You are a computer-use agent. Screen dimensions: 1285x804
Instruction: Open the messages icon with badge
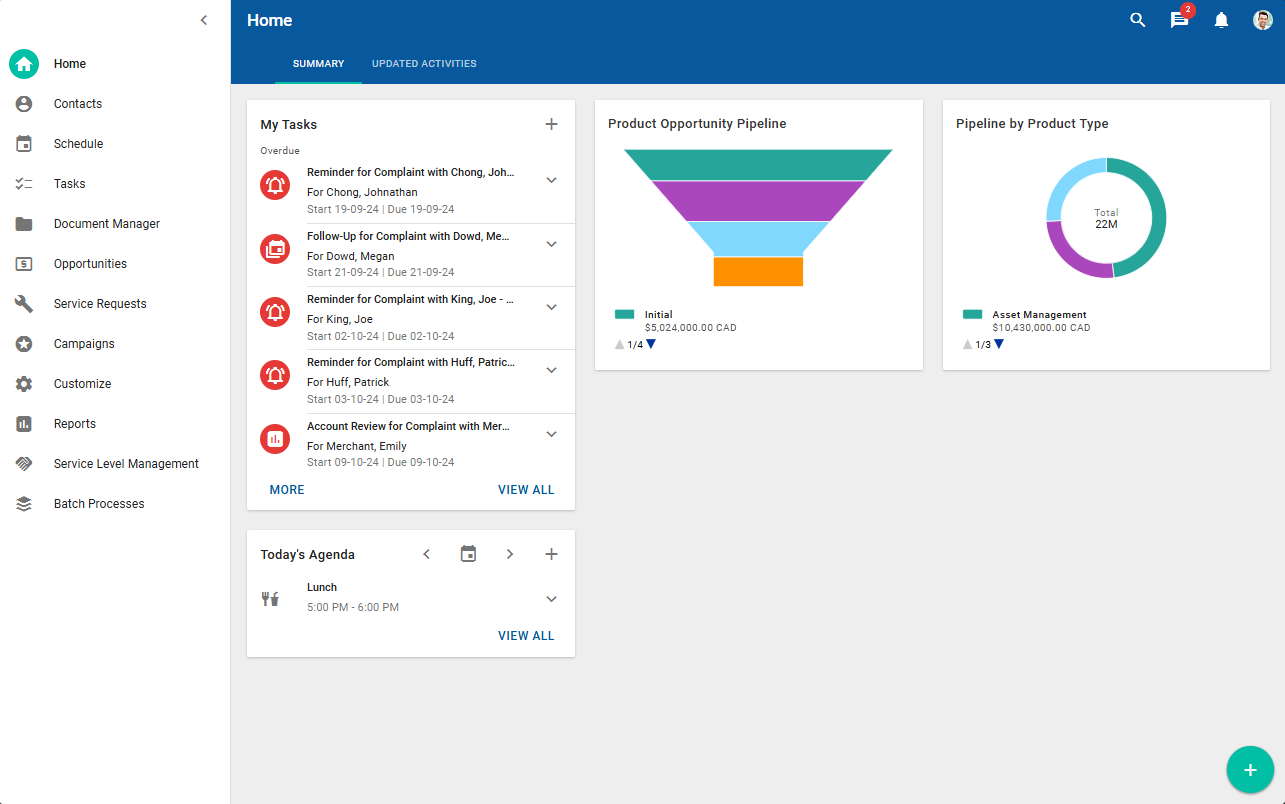(1180, 20)
